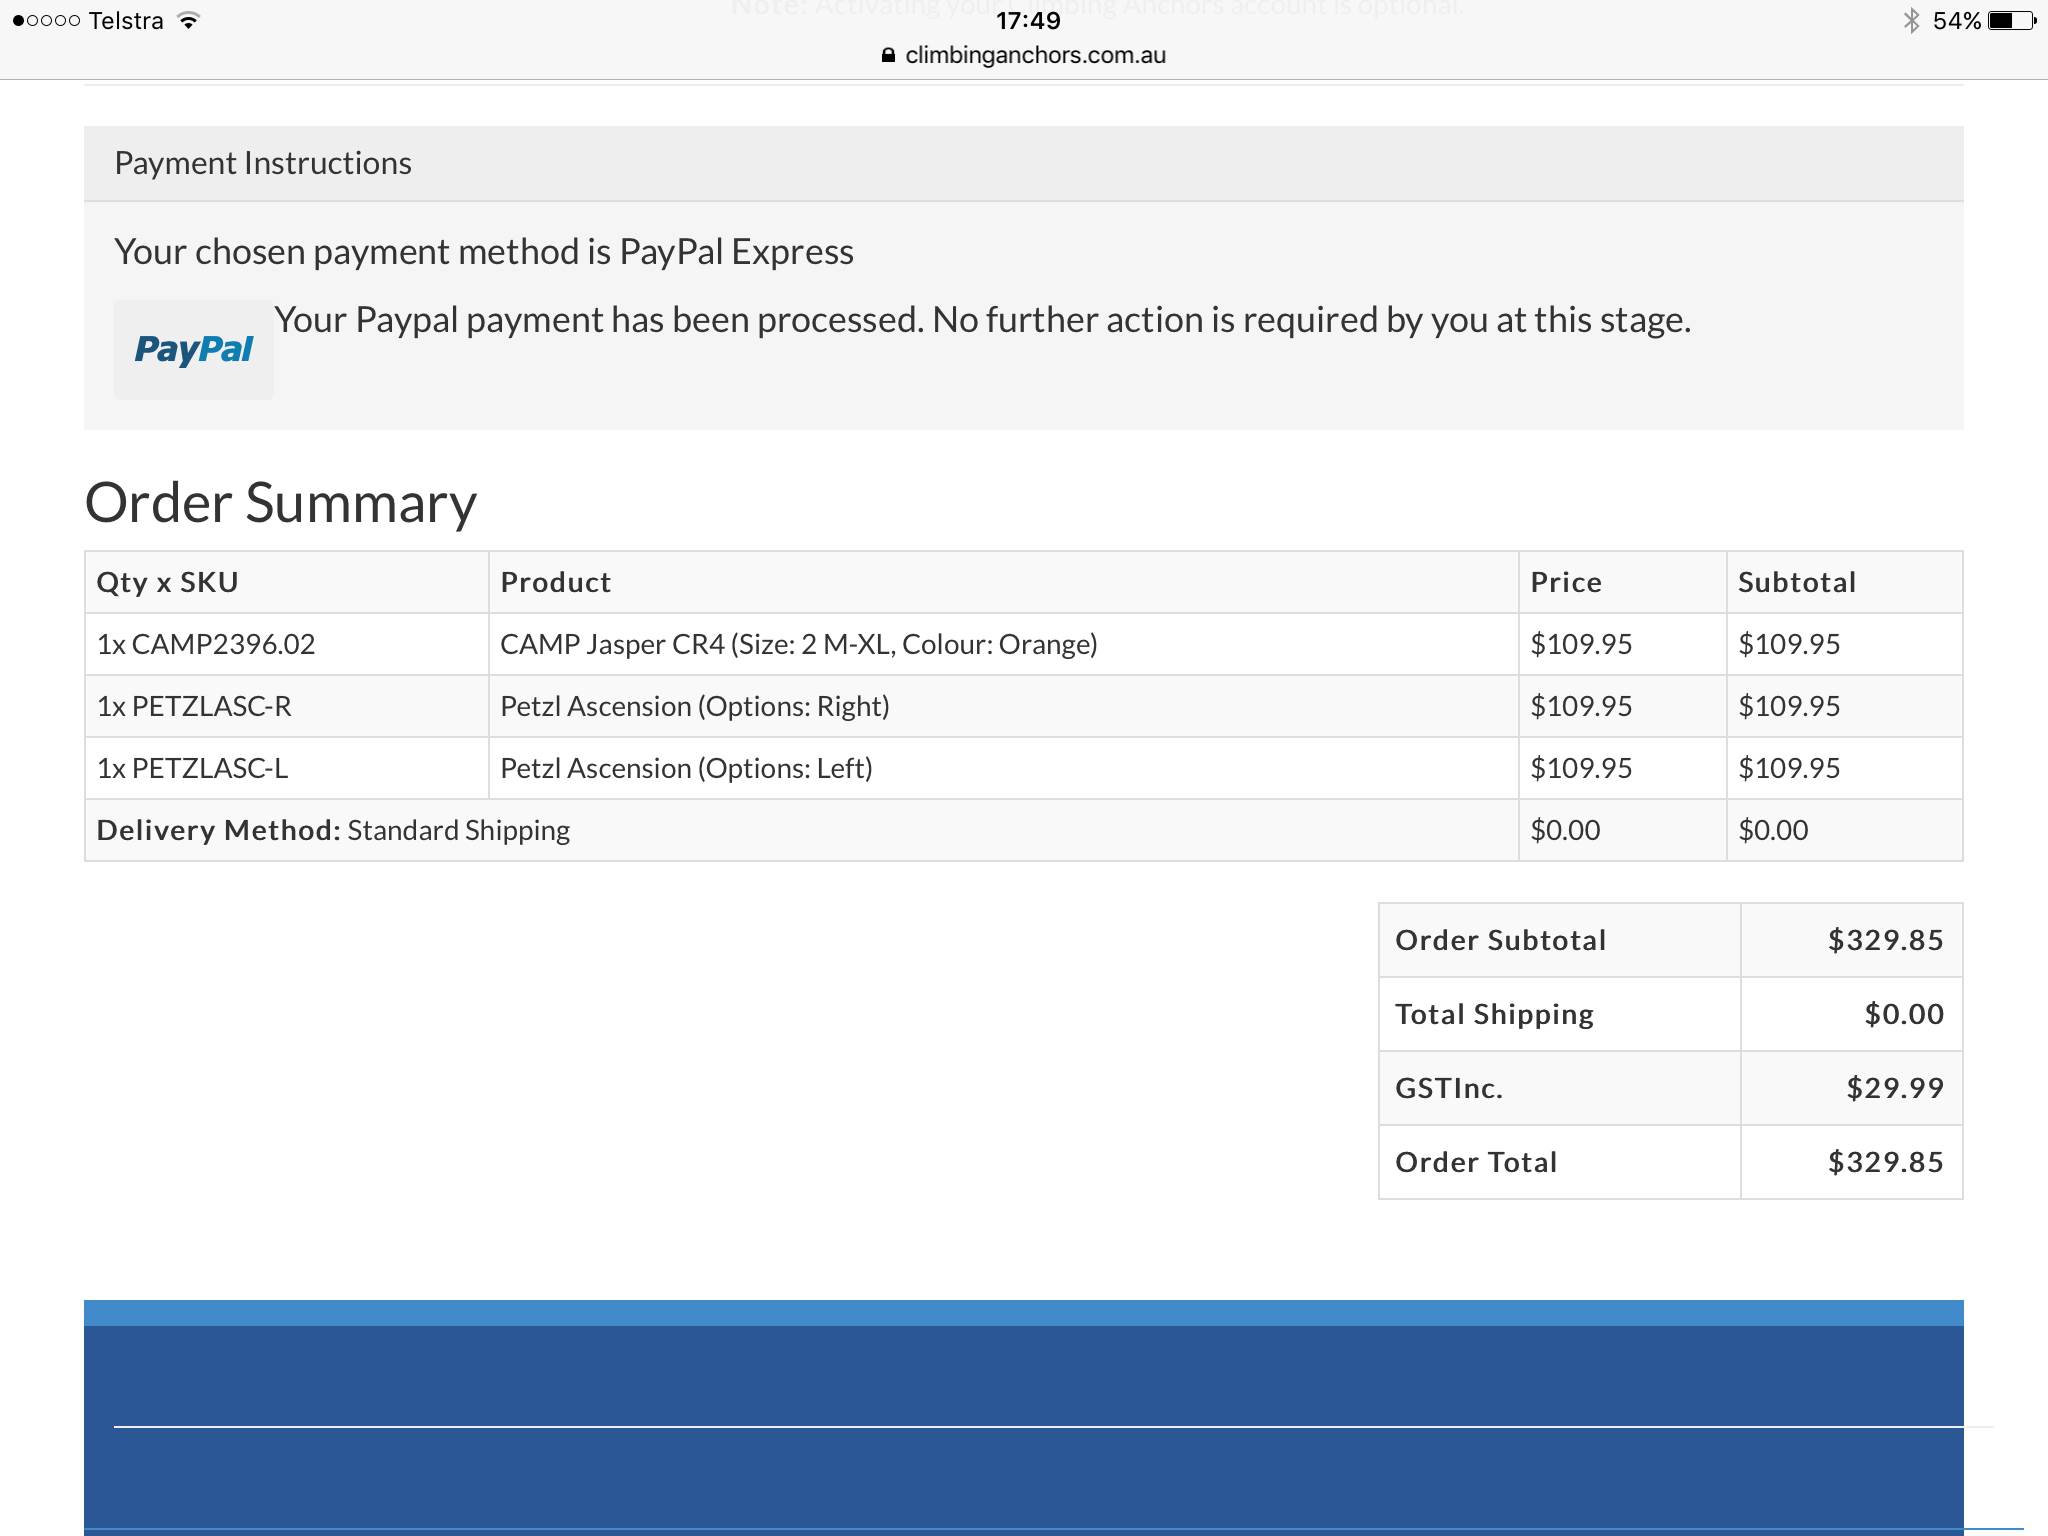Click the Order Summary heading
The height and width of the screenshot is (1536, 2048).
(281, 502)
